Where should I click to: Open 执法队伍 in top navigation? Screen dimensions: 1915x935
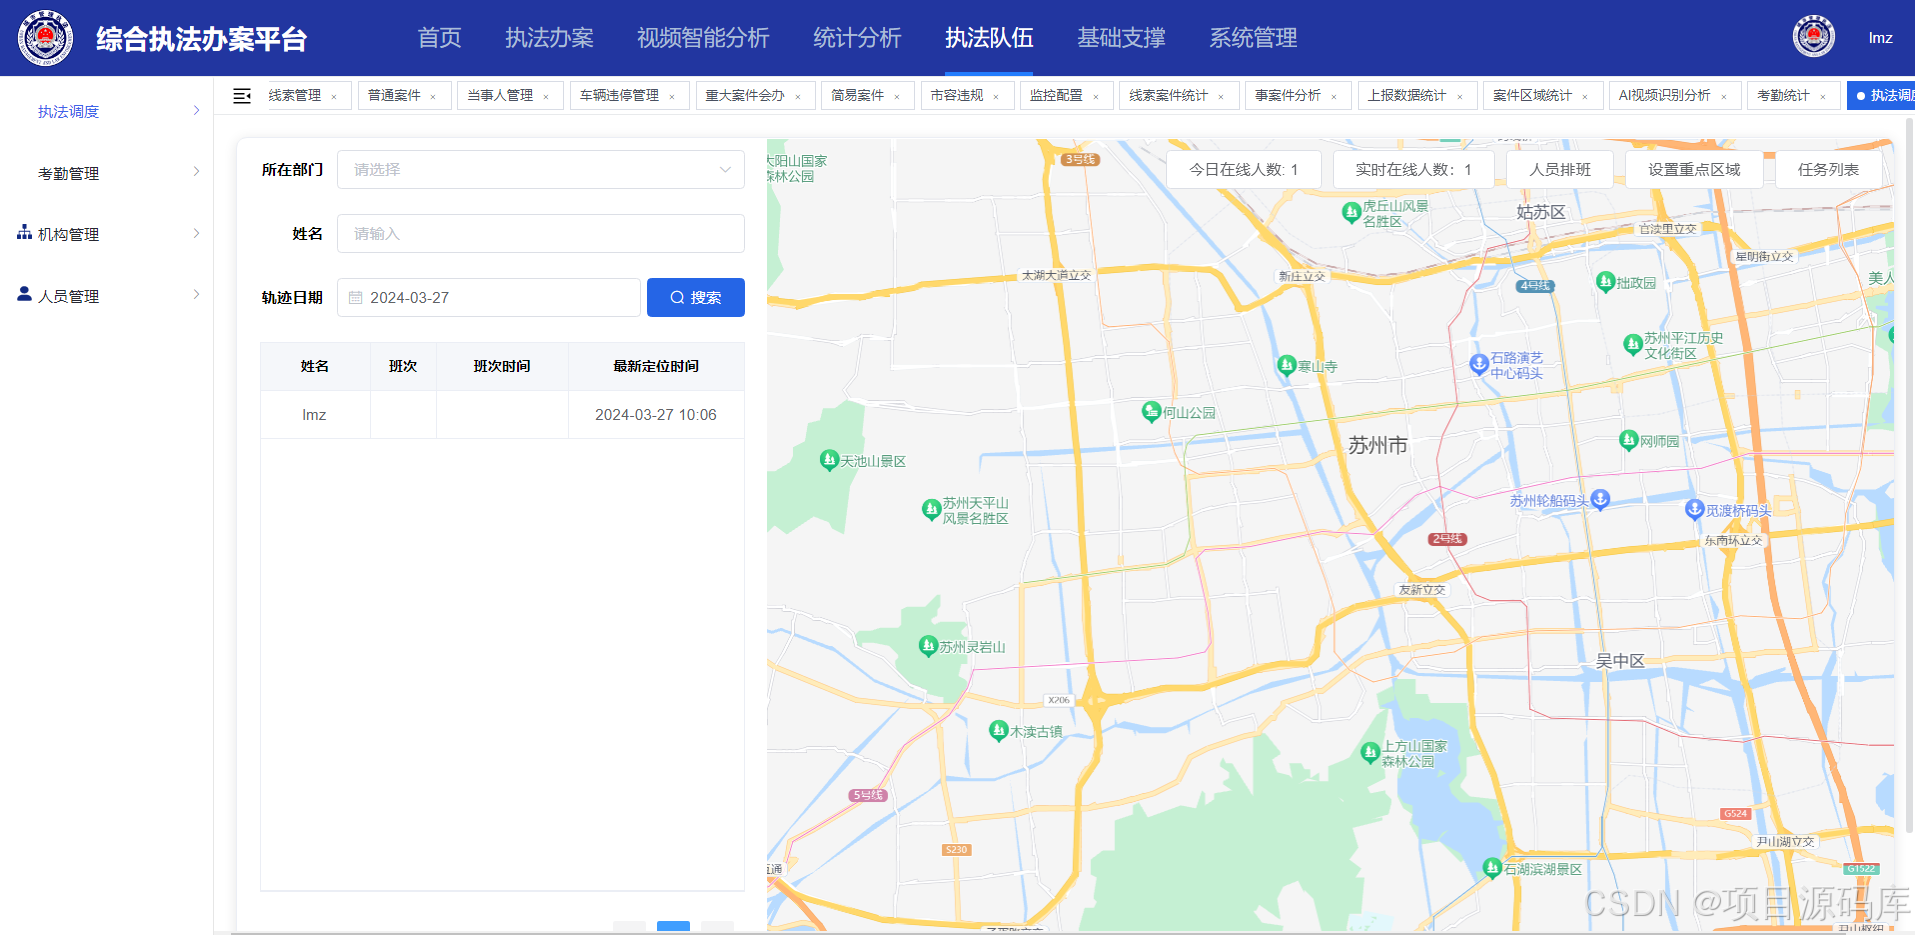(x=989, y=38)
